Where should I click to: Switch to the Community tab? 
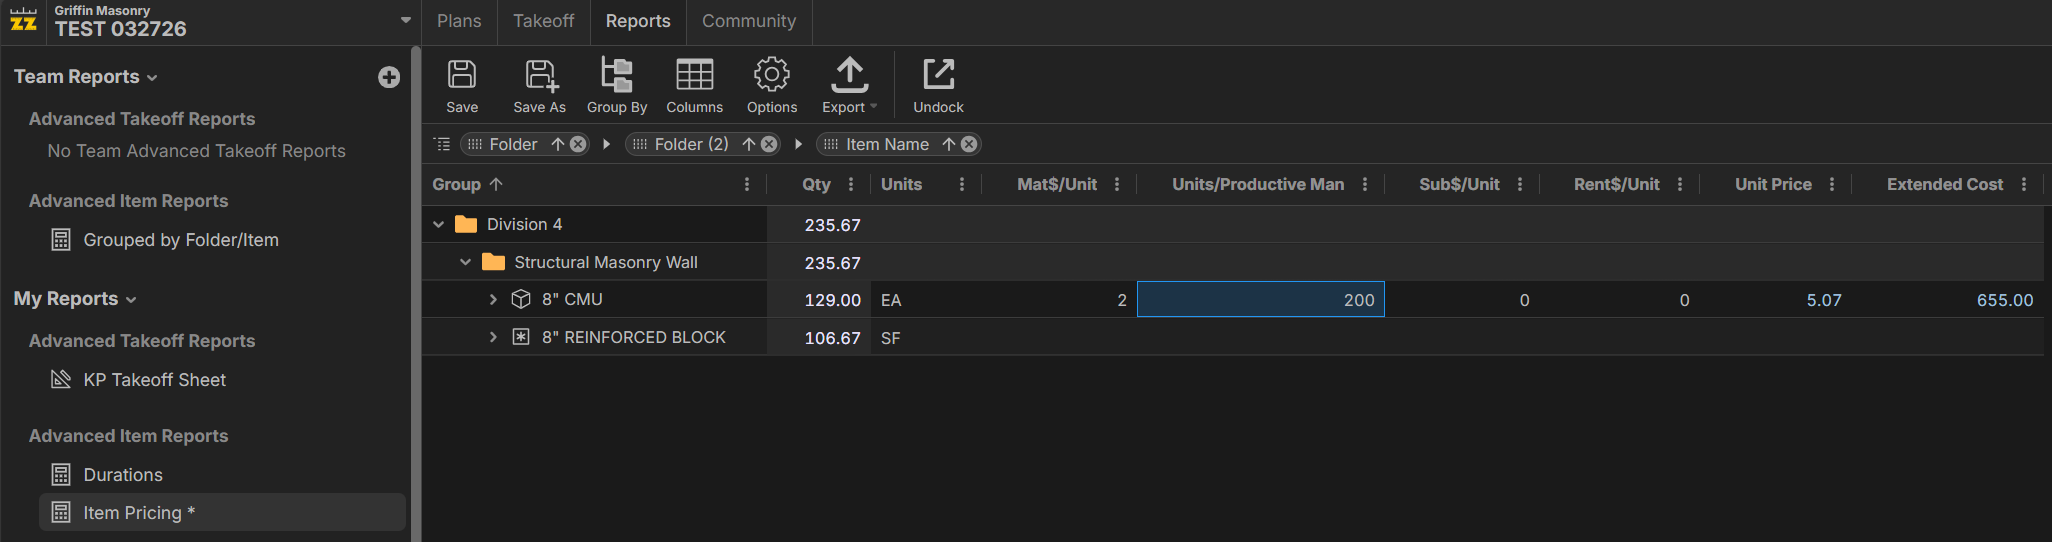point(748,21)
